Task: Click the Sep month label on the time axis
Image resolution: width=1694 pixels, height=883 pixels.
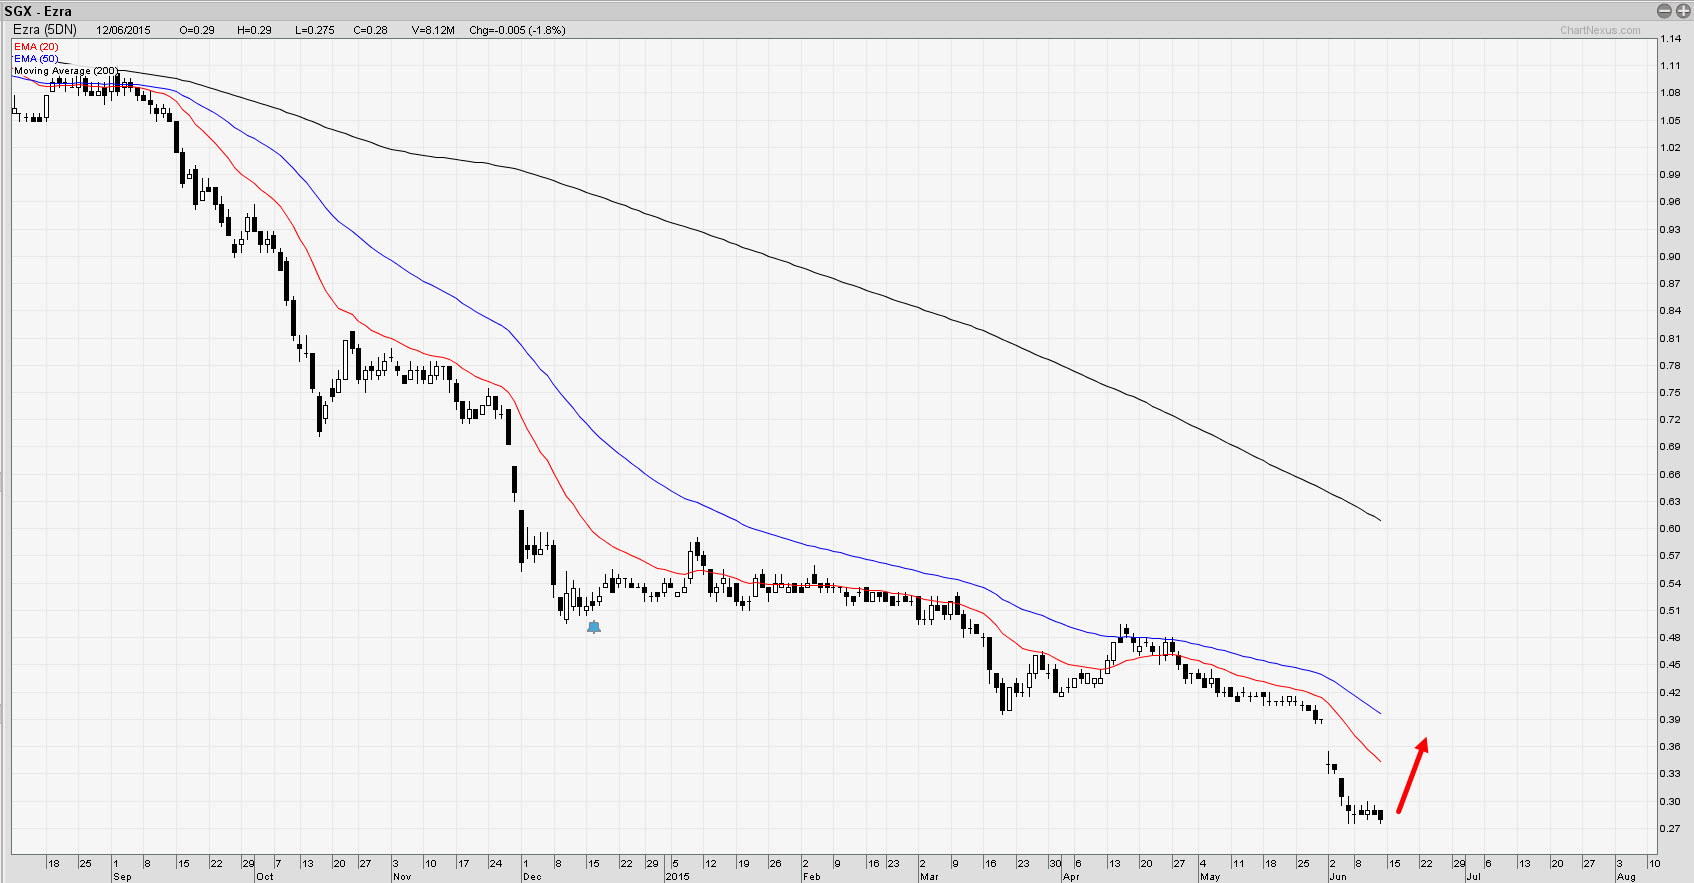Action: (122, 877)
